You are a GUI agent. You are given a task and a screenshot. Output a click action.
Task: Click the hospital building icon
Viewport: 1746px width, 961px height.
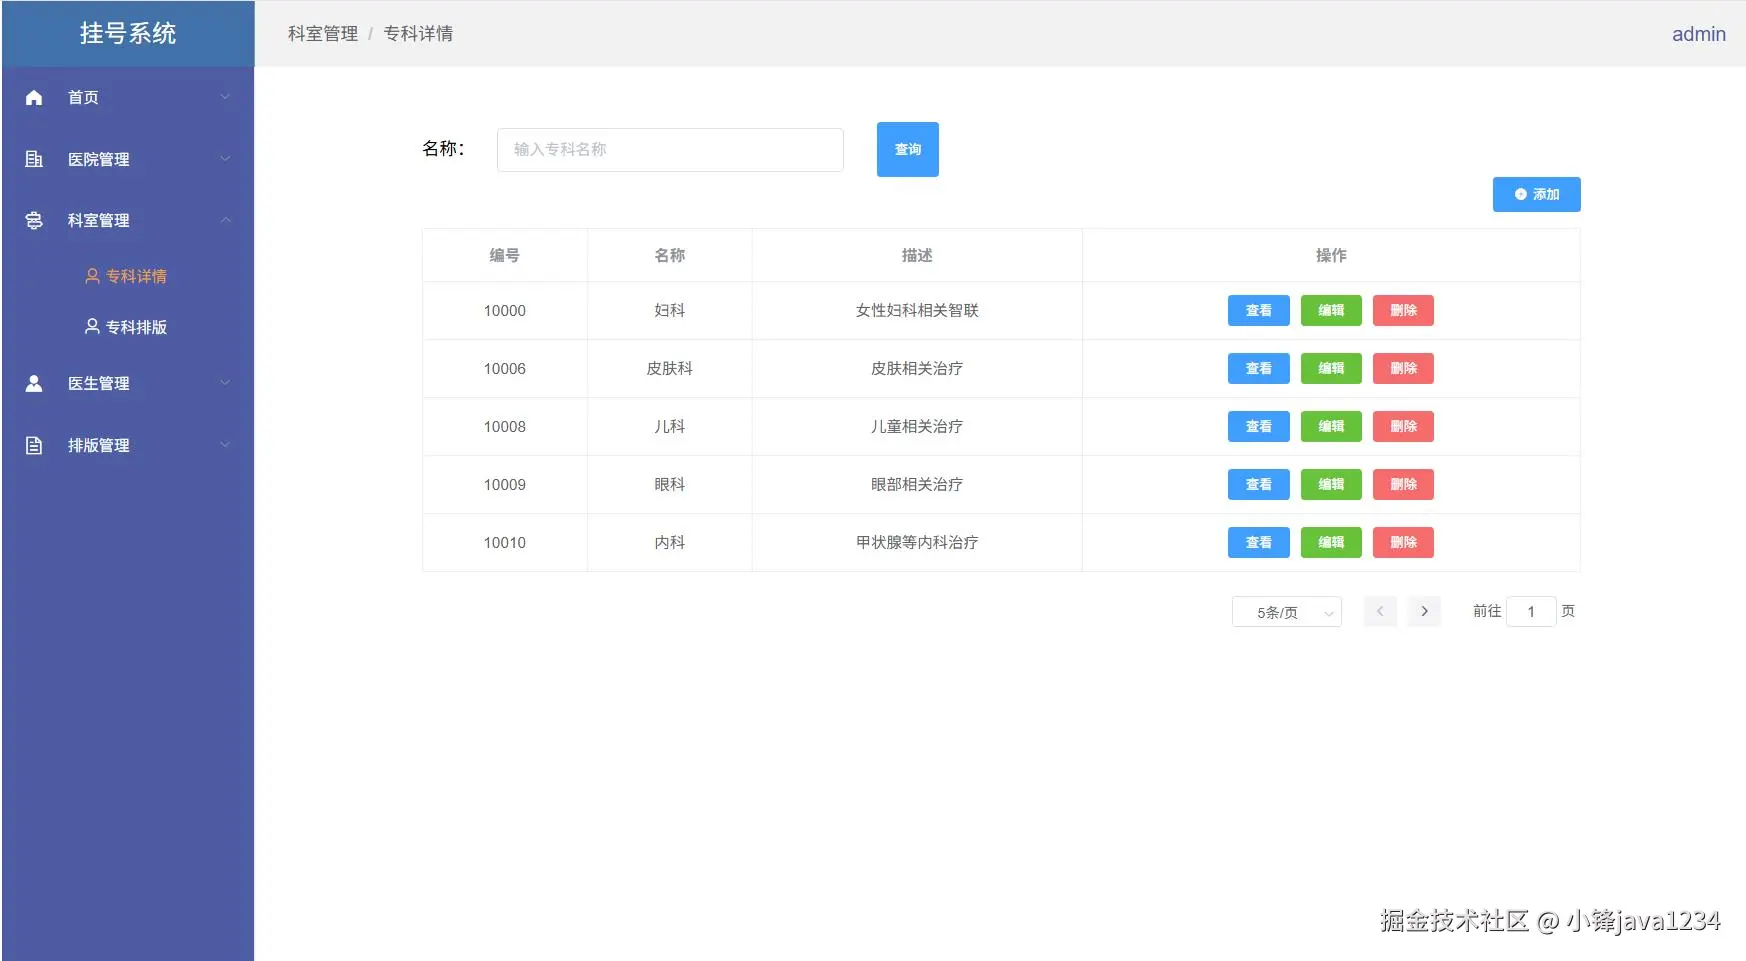point(34,159)
